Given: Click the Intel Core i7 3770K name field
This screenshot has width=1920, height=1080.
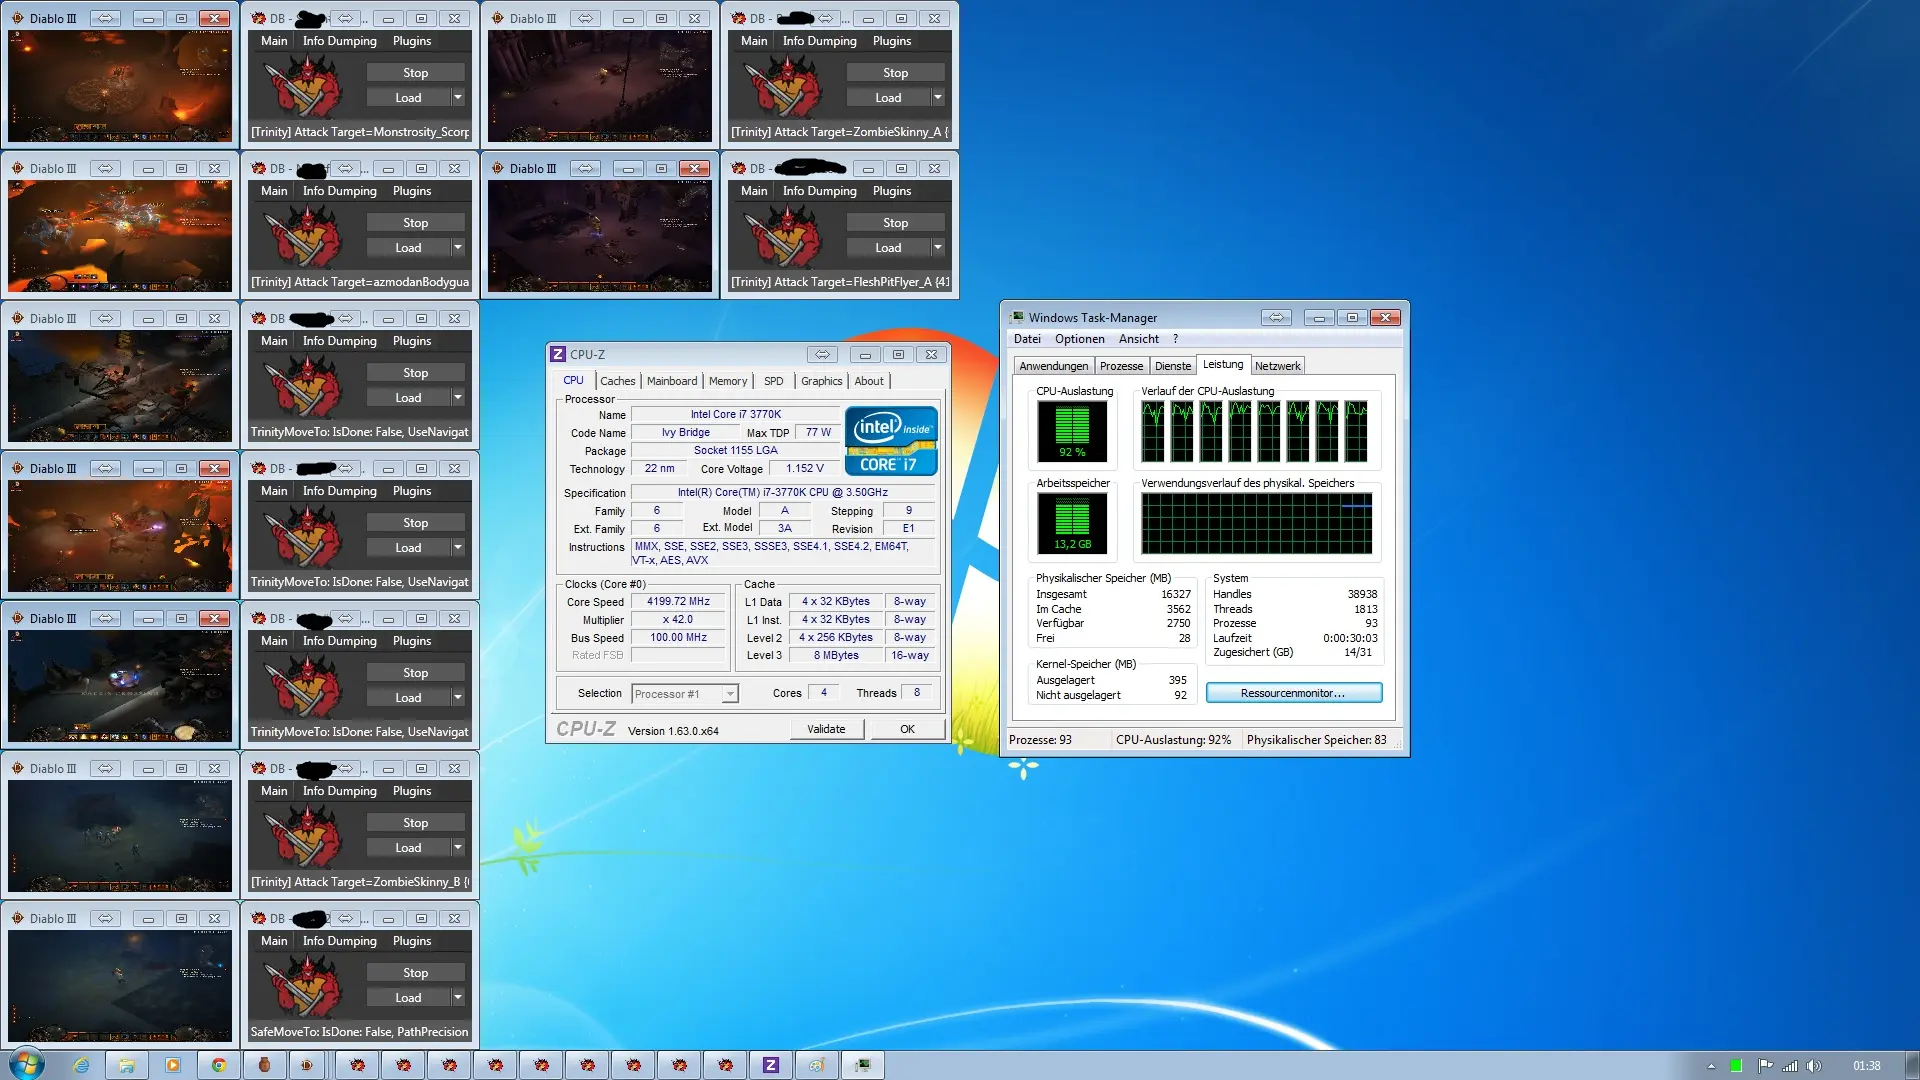Looking at the screenshot, I should [x=736, y=414].
